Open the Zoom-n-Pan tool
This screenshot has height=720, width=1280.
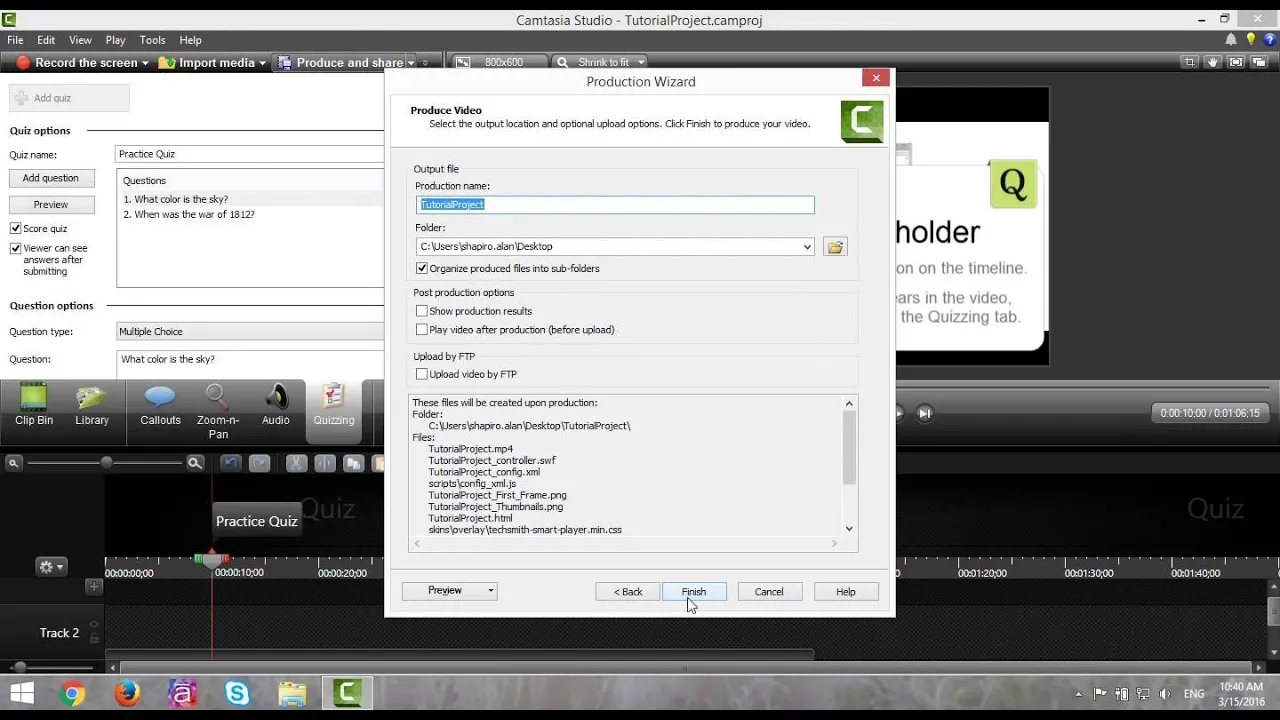[218, 411]
